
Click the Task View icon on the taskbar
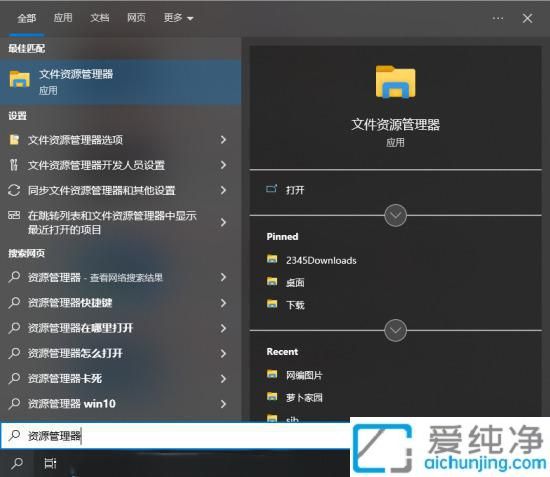50,464
